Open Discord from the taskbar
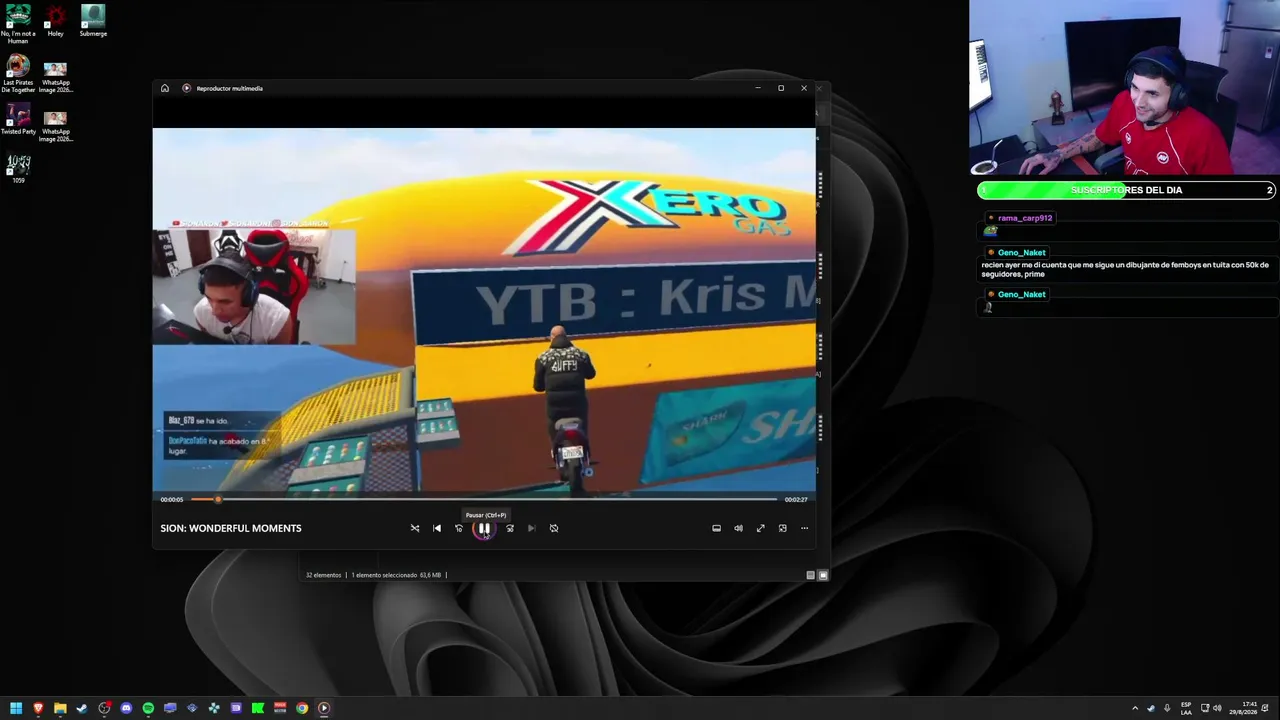1280x720 pixels. click(x=126, y=708)
